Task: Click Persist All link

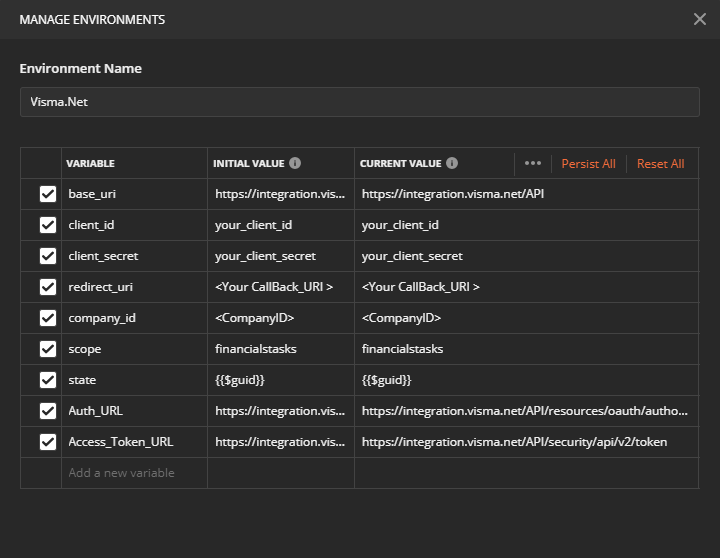Action: tap(588, 164)
